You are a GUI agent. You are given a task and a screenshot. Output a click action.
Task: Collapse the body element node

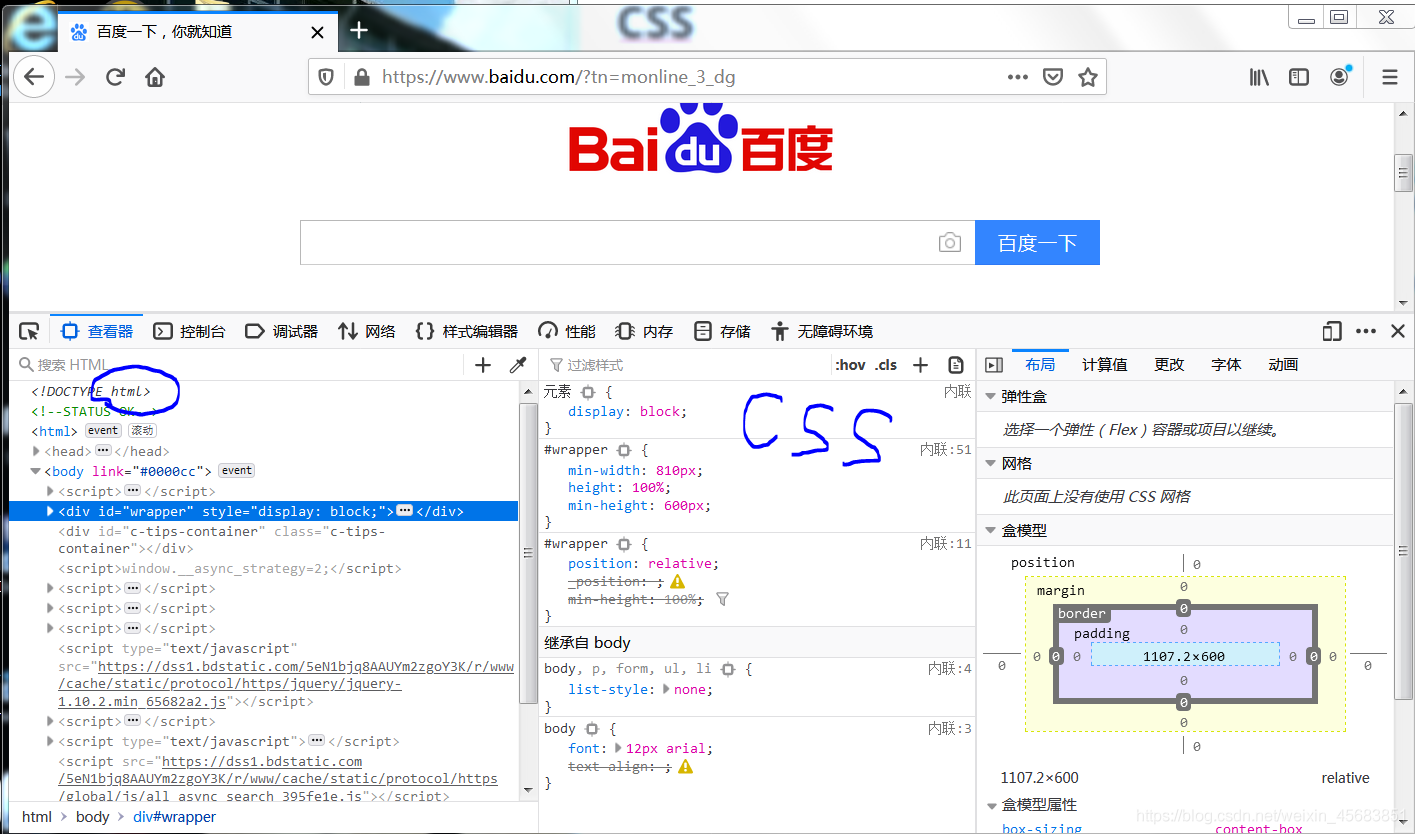(x=37, y=471)
